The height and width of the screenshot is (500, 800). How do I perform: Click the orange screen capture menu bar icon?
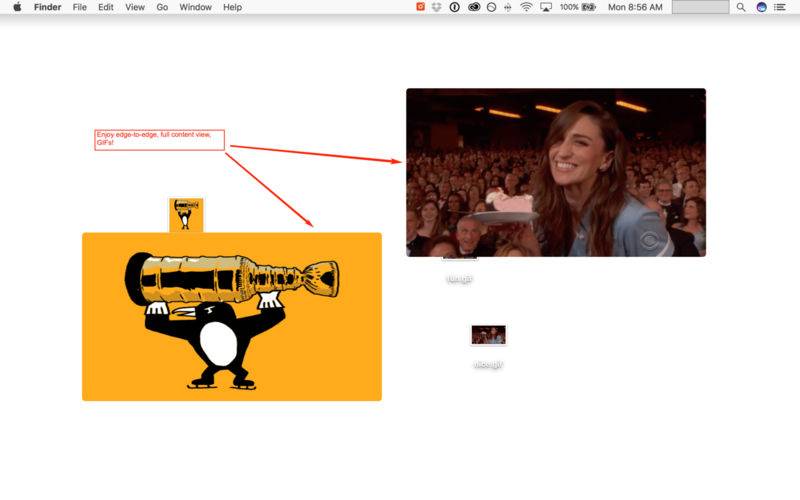point(420,7)
